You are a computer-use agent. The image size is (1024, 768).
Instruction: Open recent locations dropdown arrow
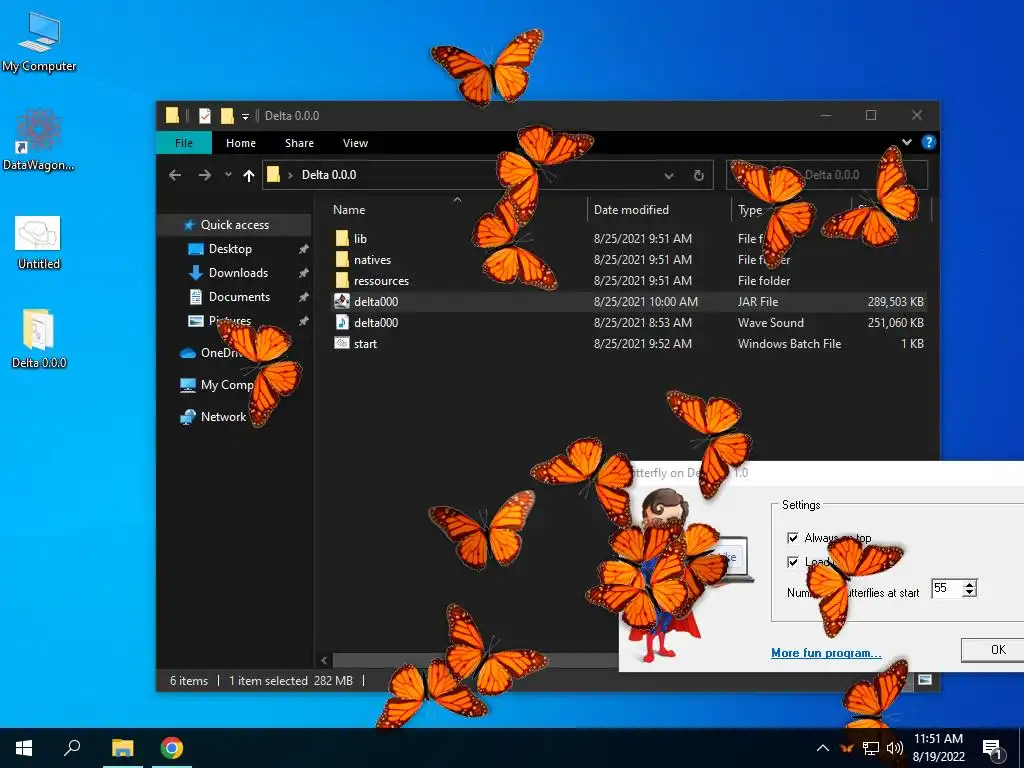coord(228,175)
